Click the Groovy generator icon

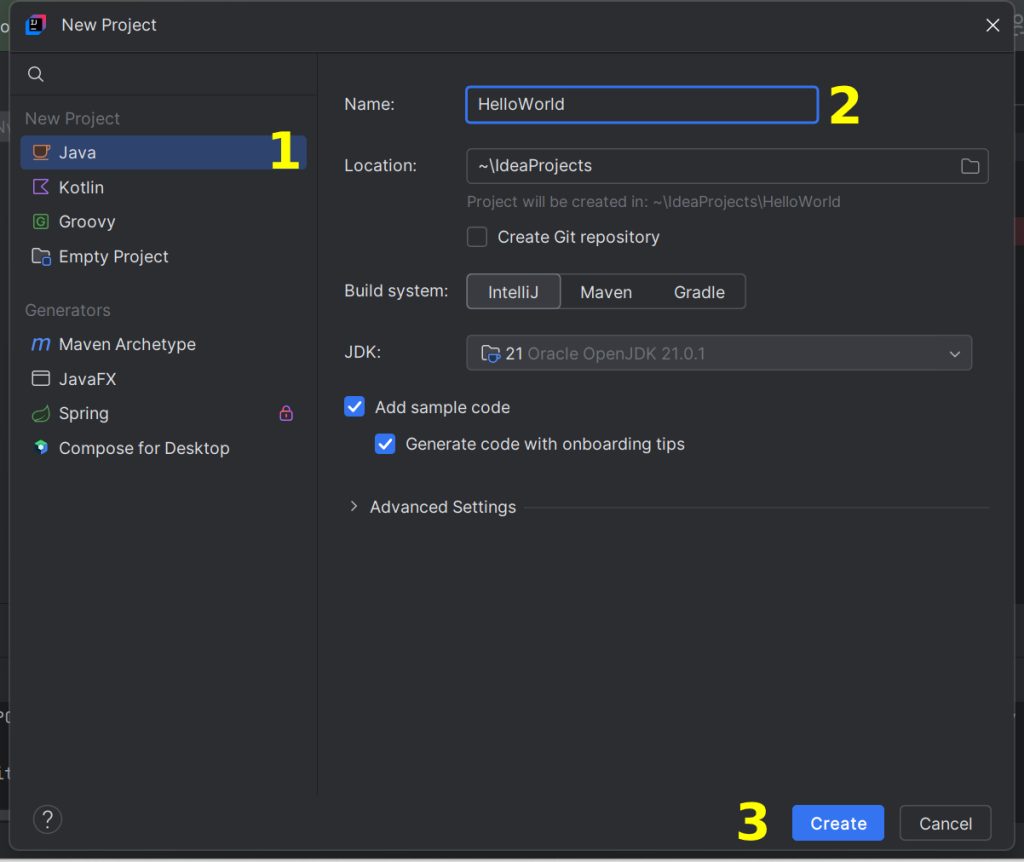(41, 222)
